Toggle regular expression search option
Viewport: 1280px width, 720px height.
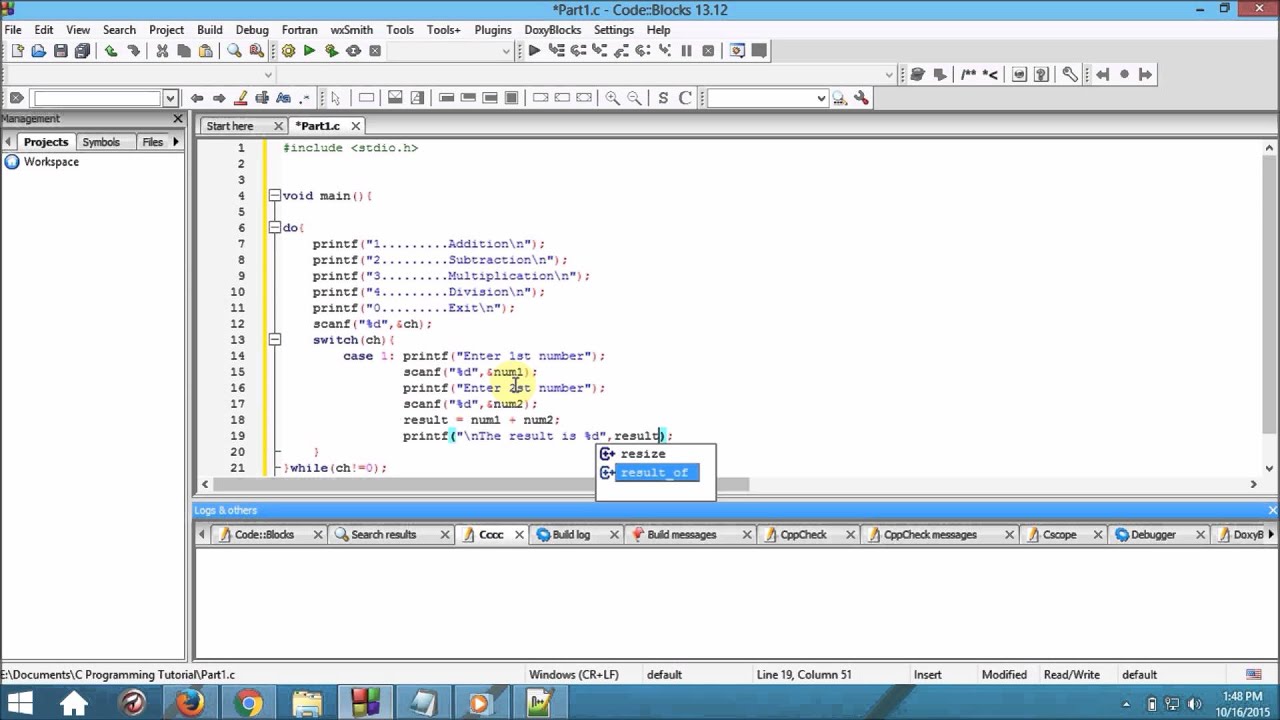point(305,98)
